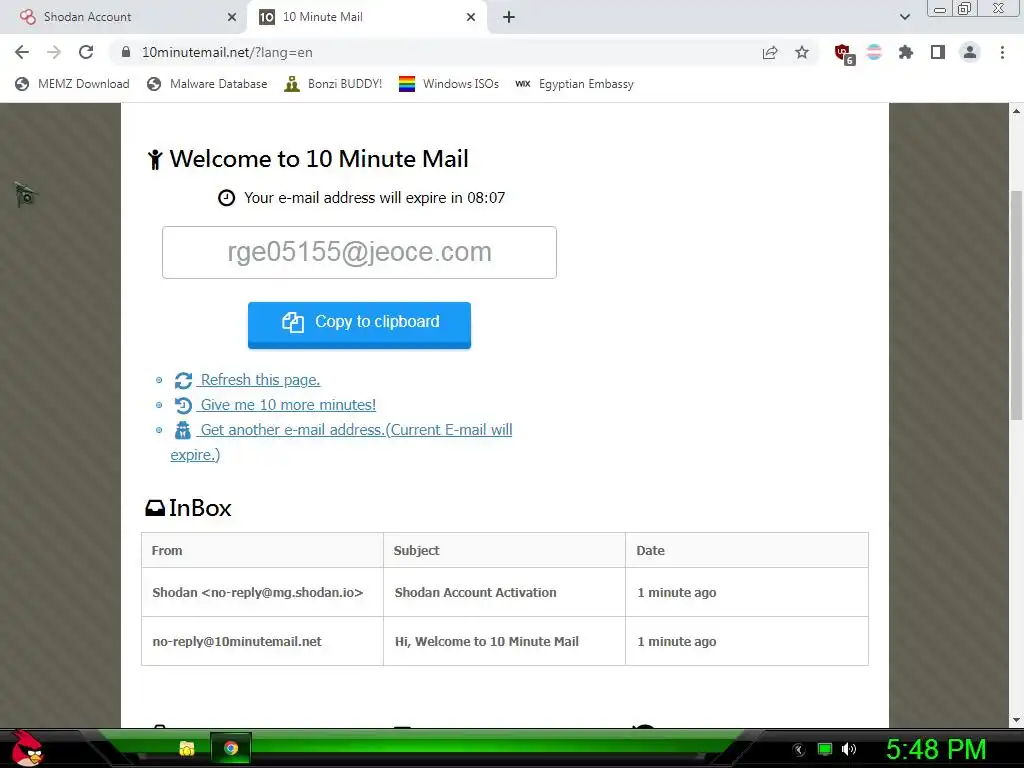Open the Malware Database bookmark
This screenshot has width=1024, height=768.
tap(208, 84)
